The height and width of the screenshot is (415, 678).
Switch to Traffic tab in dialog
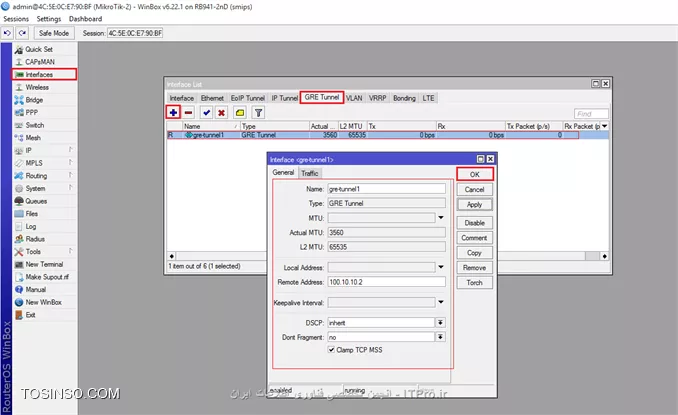310,173
